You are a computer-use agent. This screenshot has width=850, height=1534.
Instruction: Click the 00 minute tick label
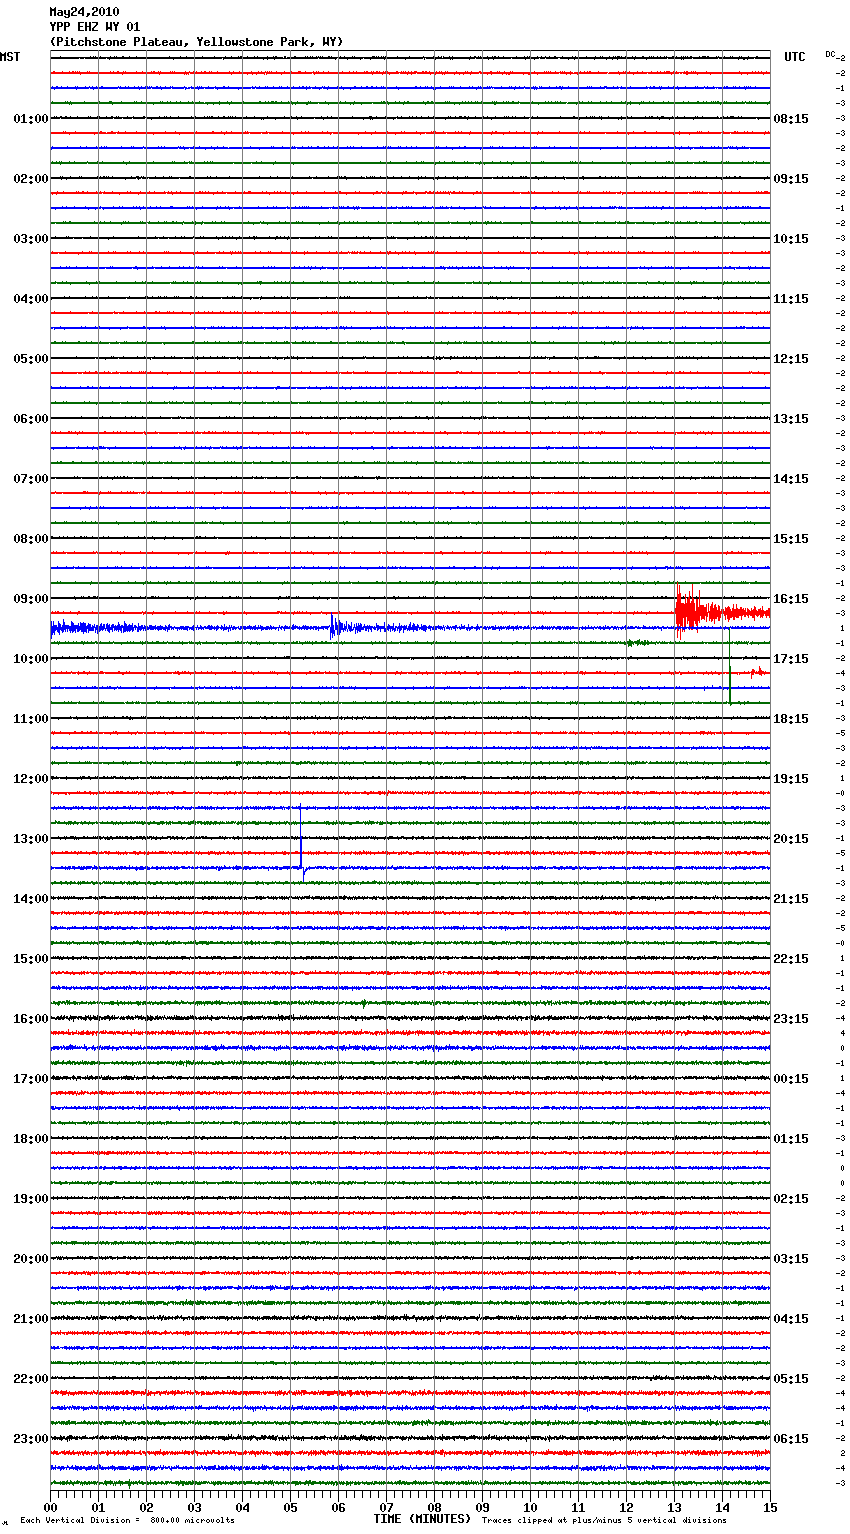50,1507
